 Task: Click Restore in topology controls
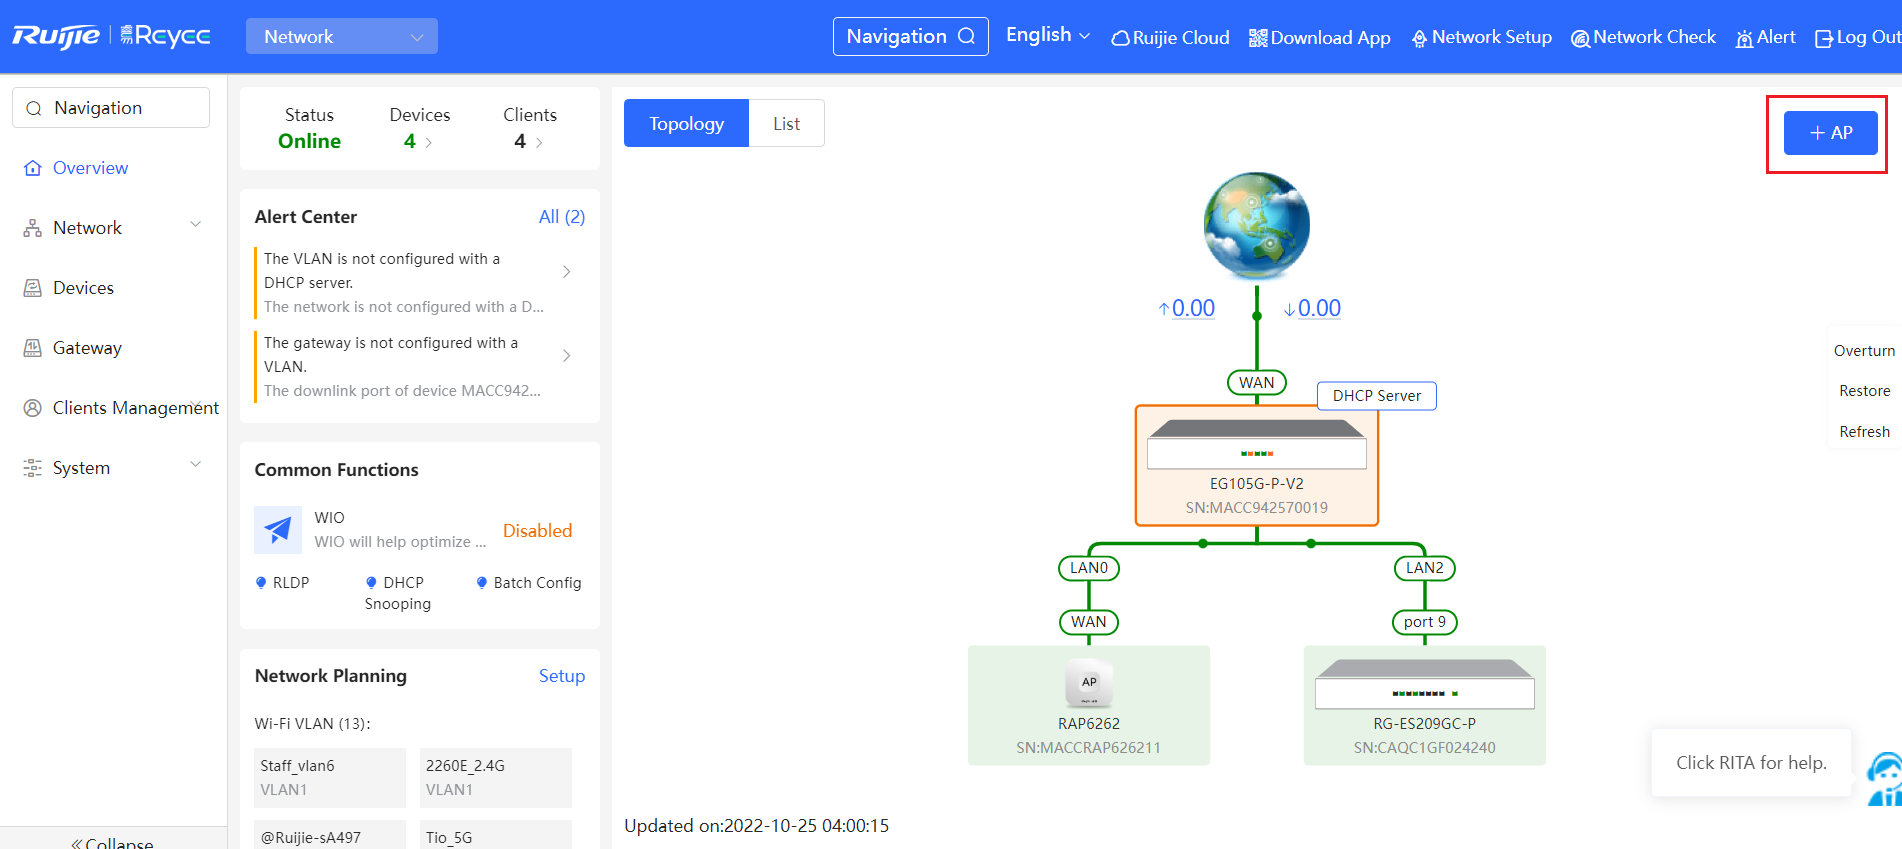(1864, 391)
